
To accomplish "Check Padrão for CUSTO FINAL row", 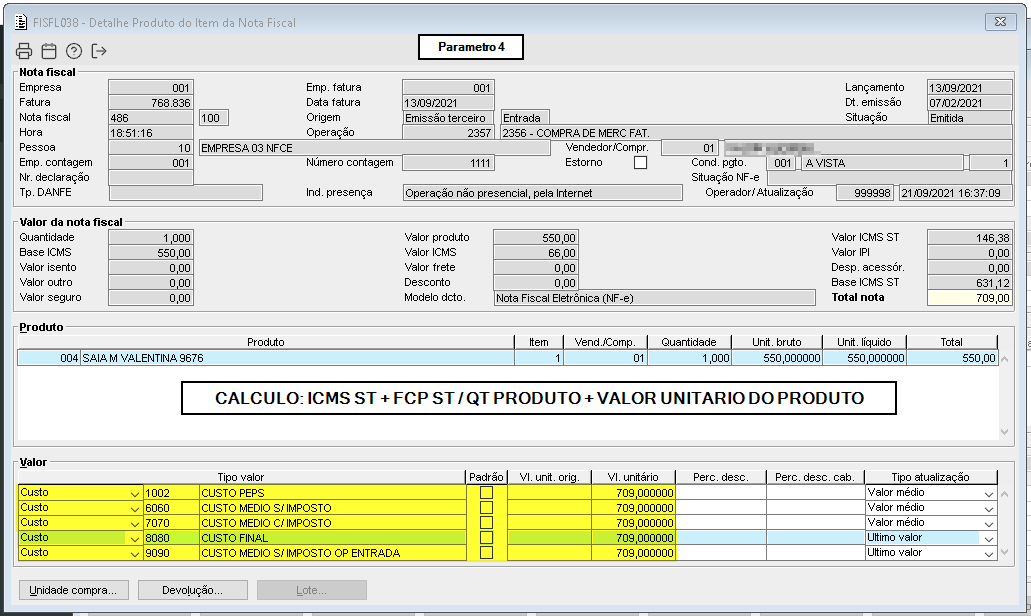I will coord(486,538).
